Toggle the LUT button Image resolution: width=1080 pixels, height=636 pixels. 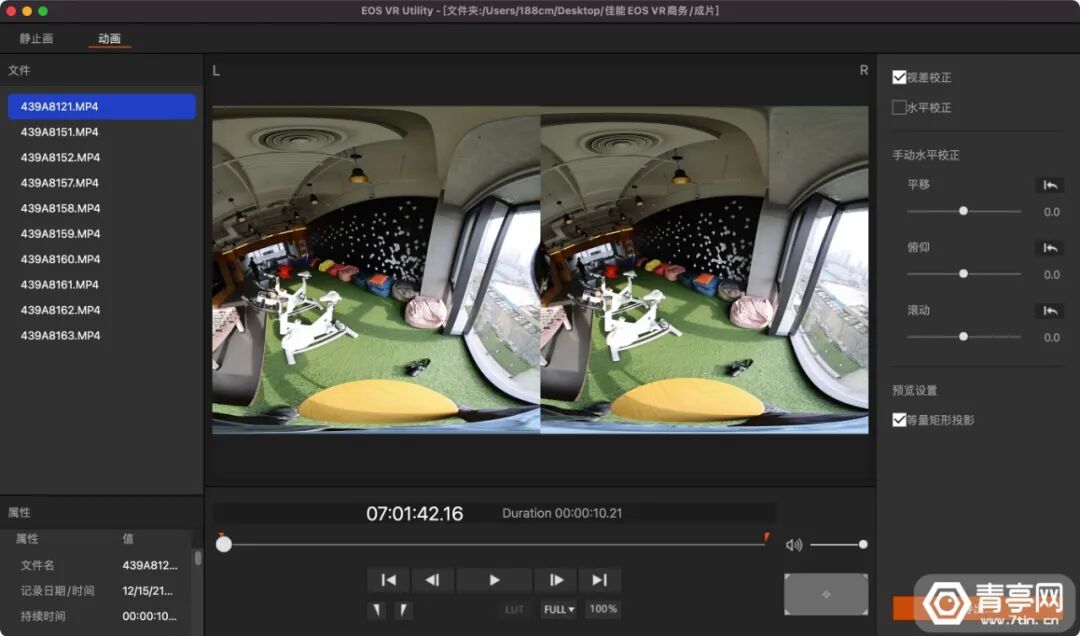[514, 610]
